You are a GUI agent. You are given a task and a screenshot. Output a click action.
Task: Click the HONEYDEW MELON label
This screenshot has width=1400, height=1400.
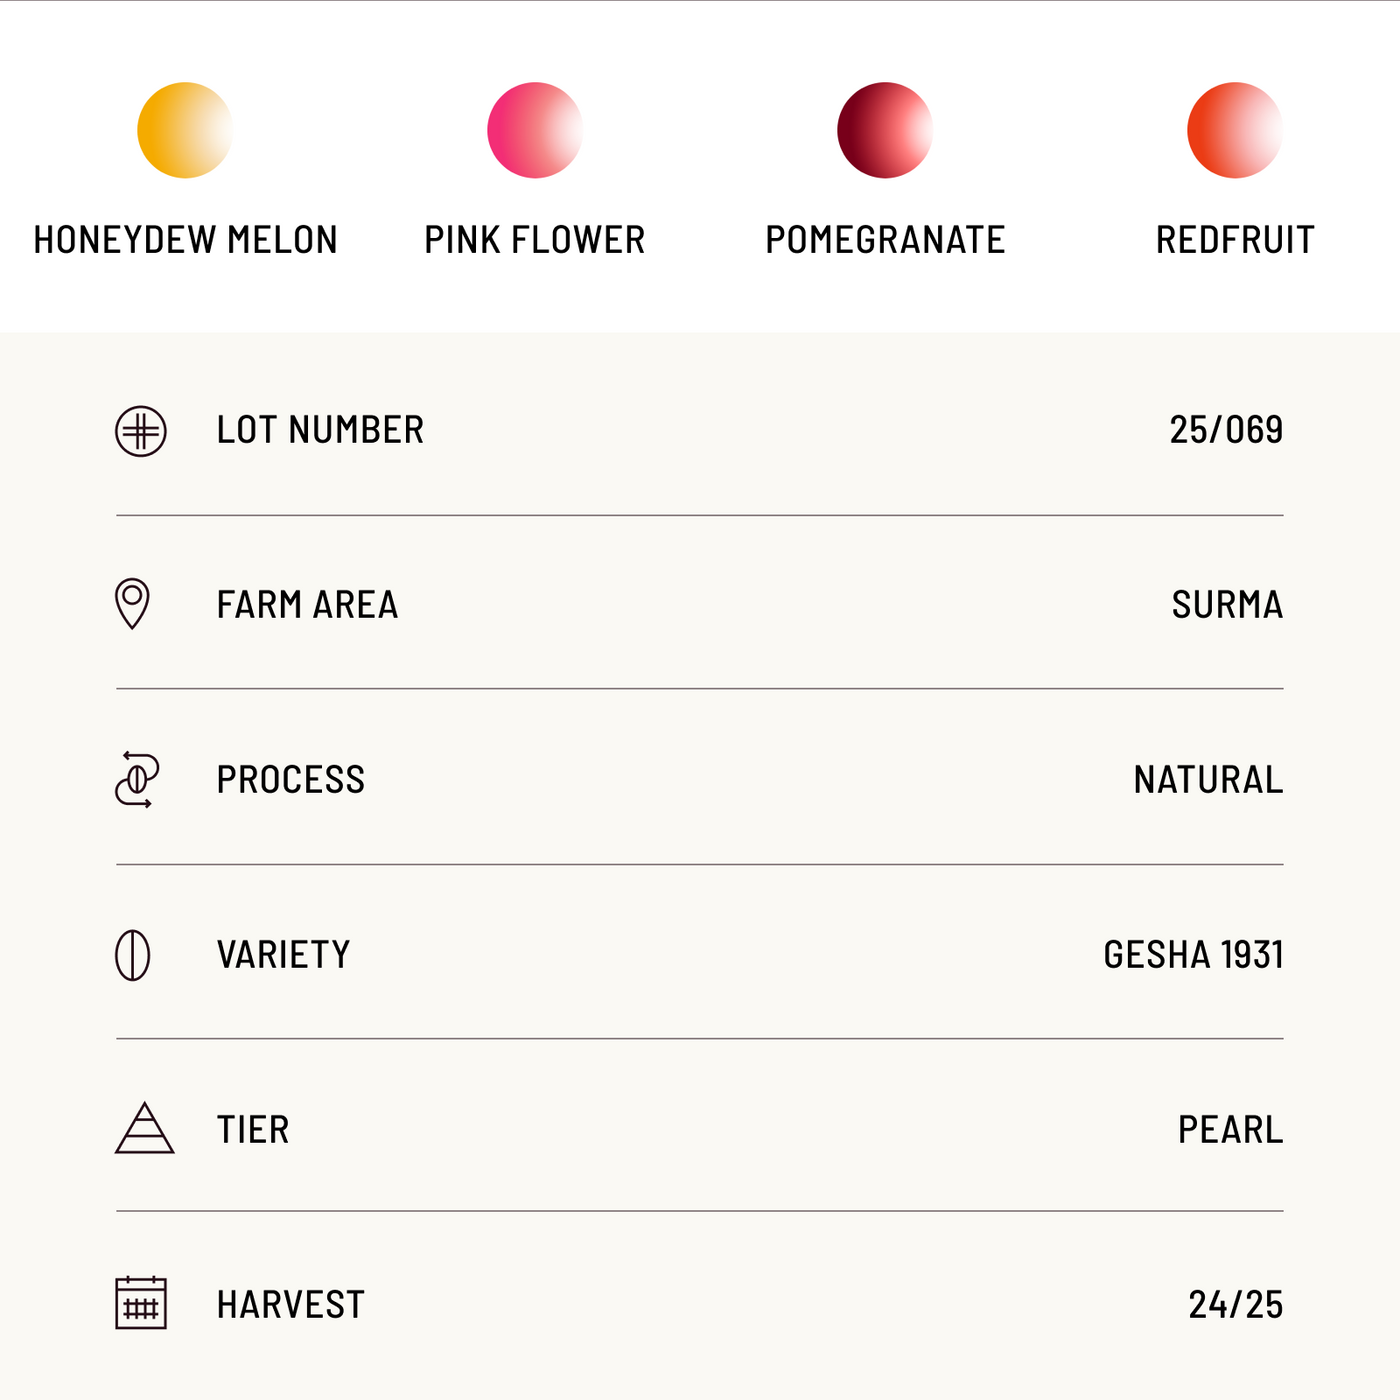(185, 240)
